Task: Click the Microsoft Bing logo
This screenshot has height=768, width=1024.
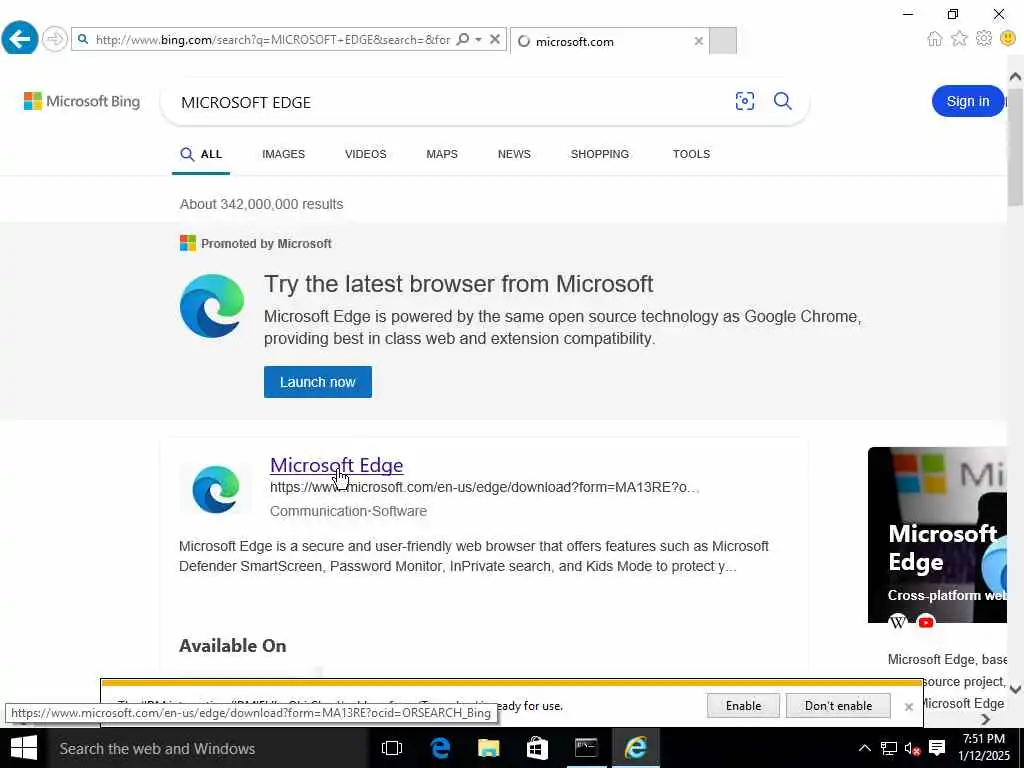Action: (x=82, y=101)
